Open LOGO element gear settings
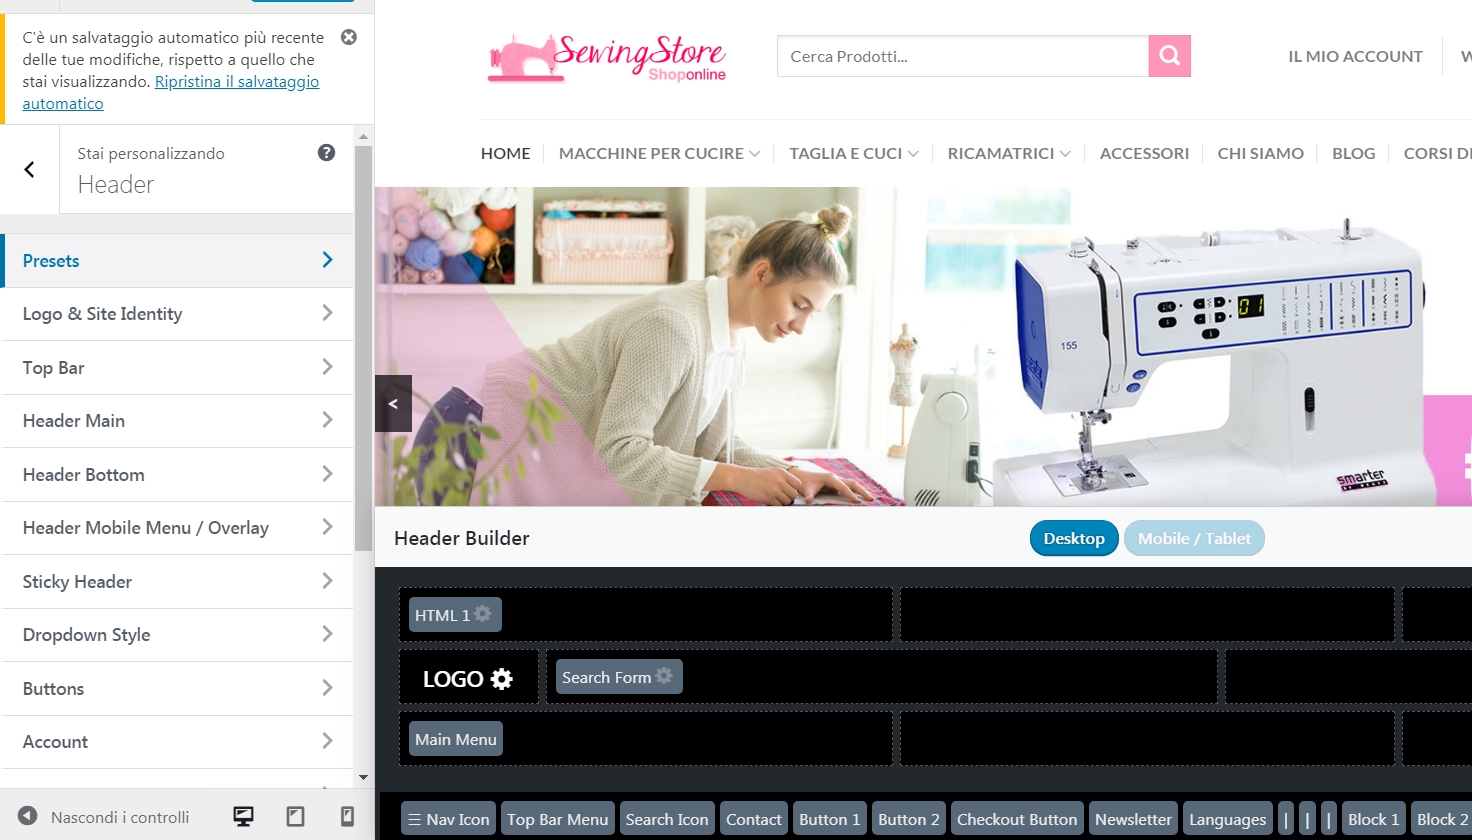 tap(502, 679)
